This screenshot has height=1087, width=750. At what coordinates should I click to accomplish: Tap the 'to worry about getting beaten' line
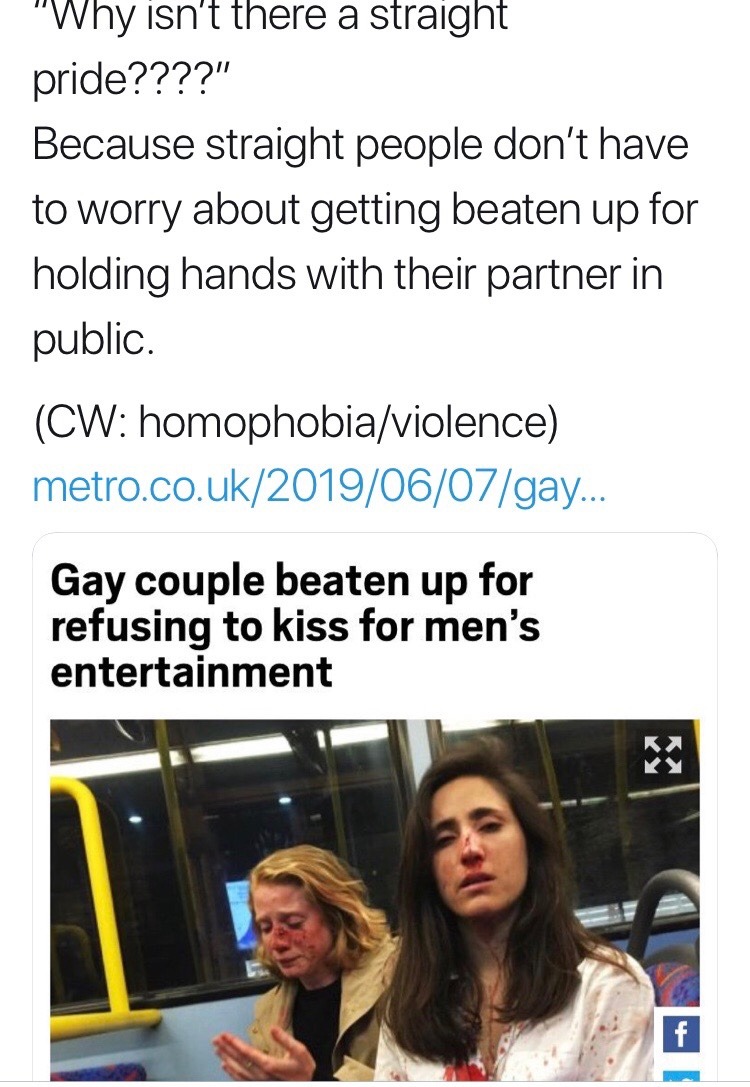click(365, 209)
